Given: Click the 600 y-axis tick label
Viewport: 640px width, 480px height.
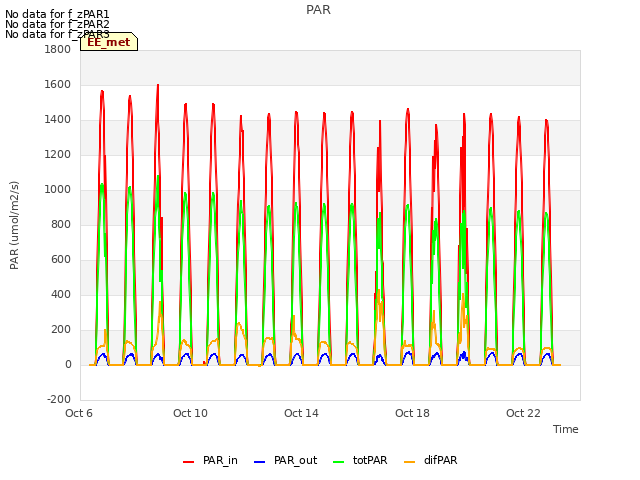Looking at the screenshot, I should point(61,260).
